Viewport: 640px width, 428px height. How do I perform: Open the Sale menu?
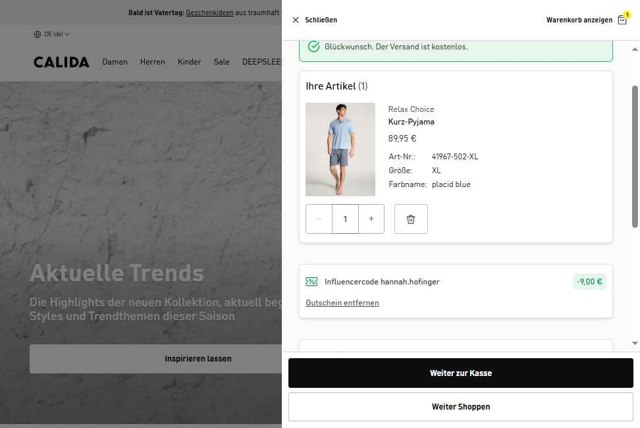click(222, 62)
